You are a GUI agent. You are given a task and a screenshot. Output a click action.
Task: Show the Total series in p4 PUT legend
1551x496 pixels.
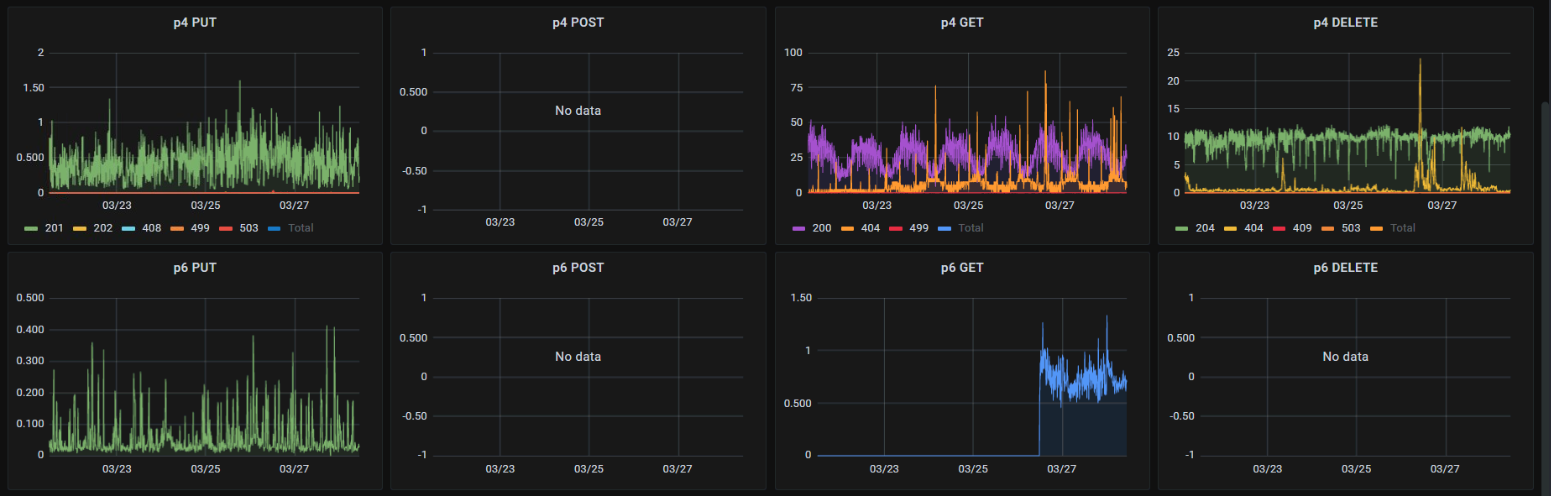[x=300, y=228]
